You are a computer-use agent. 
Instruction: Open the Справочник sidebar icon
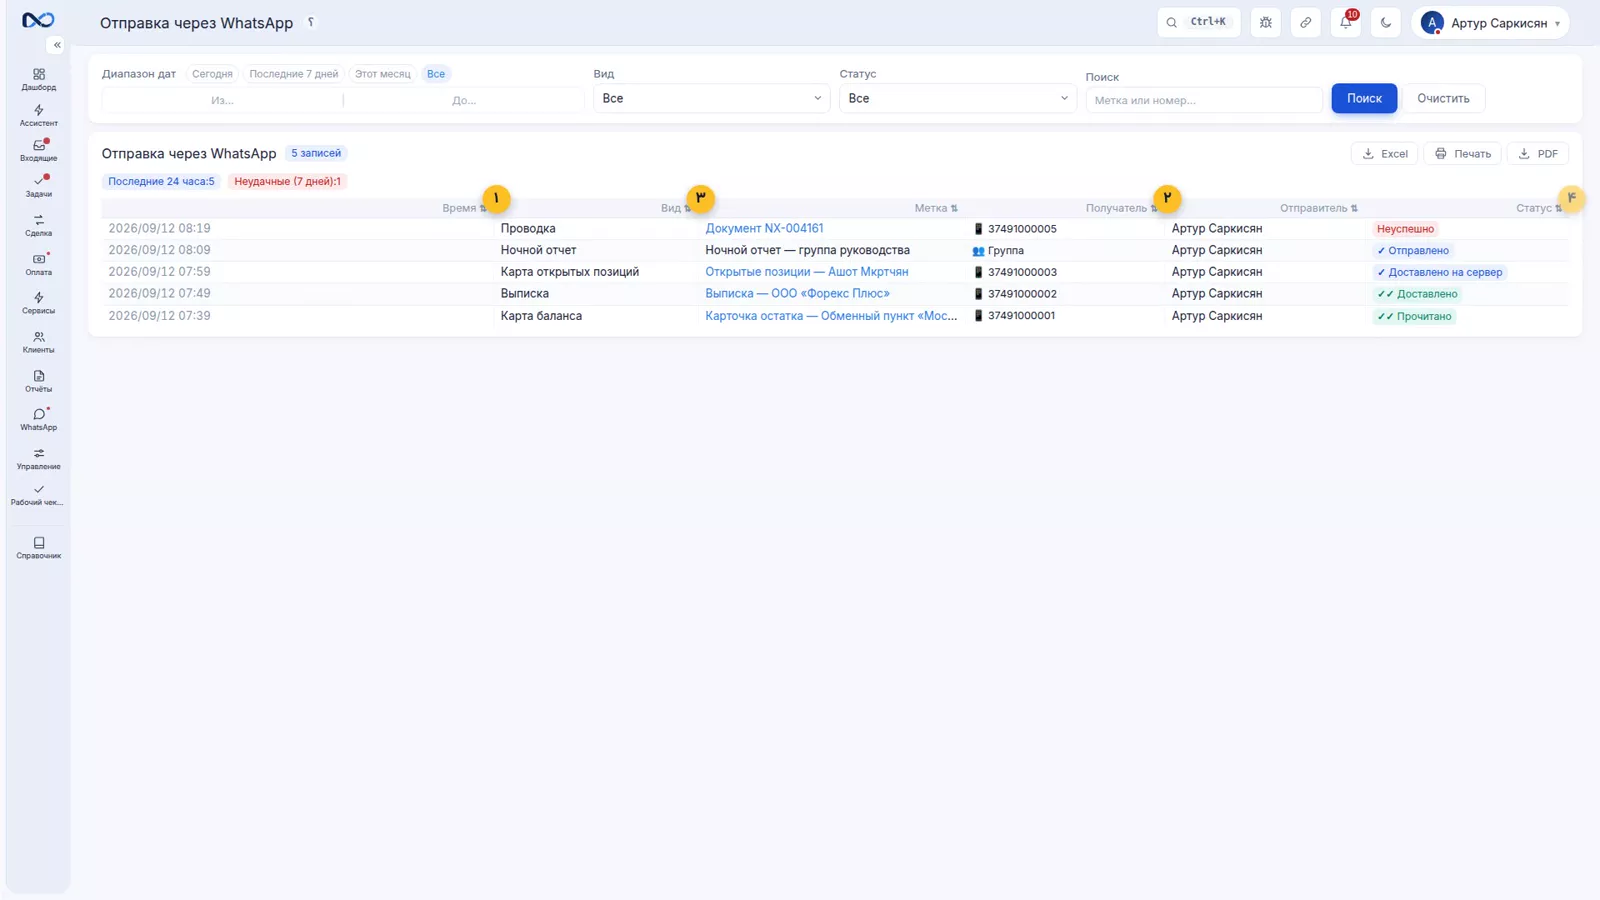click(x=38, y=548)
